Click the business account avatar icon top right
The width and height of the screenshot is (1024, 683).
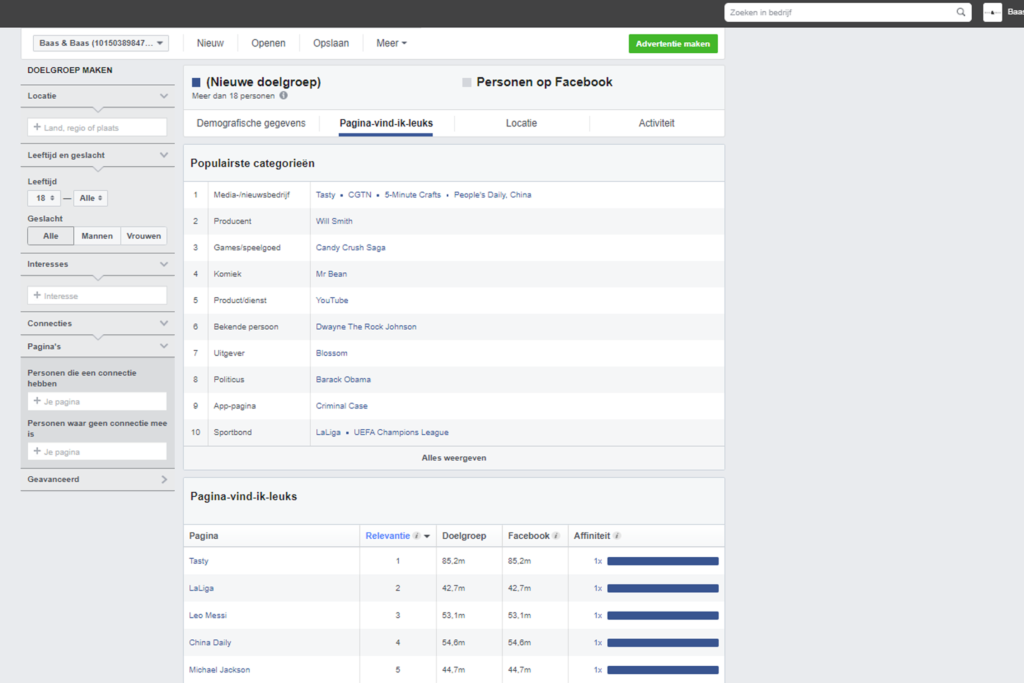click(993, 12)
